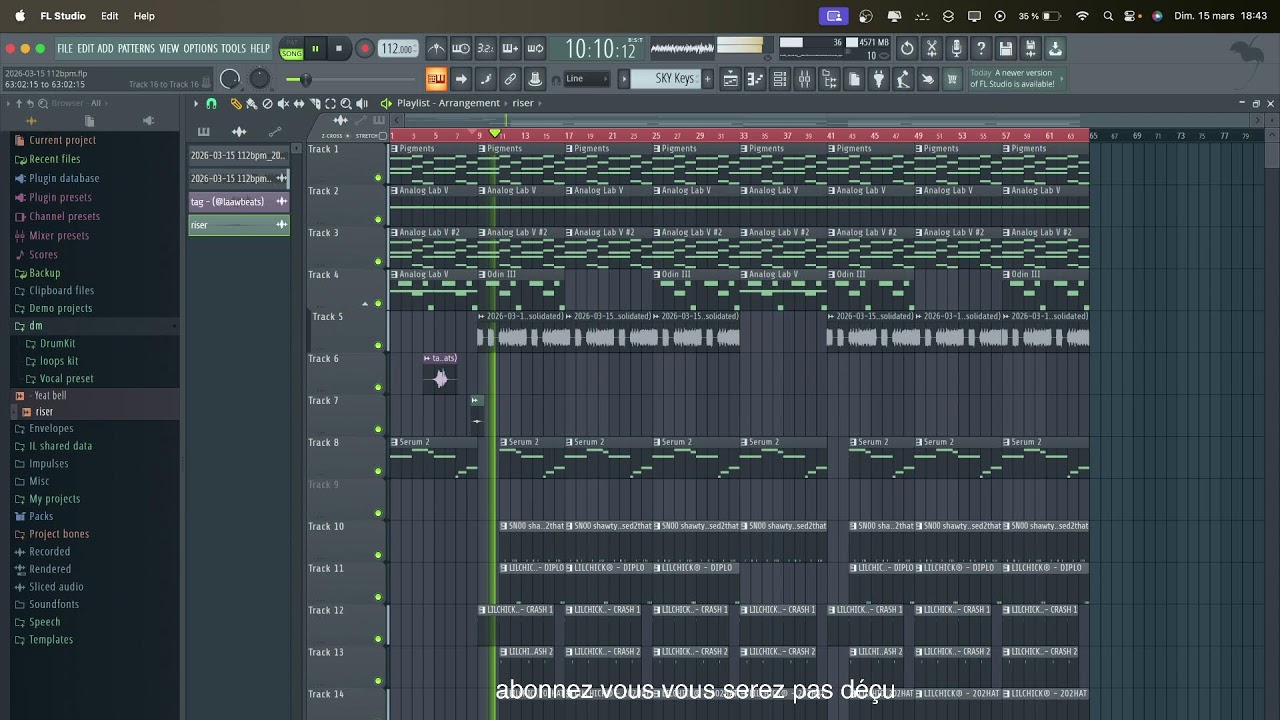Click the tempo 112.000 field
This screenshot has width=1280, height=720.
[397, 49]
